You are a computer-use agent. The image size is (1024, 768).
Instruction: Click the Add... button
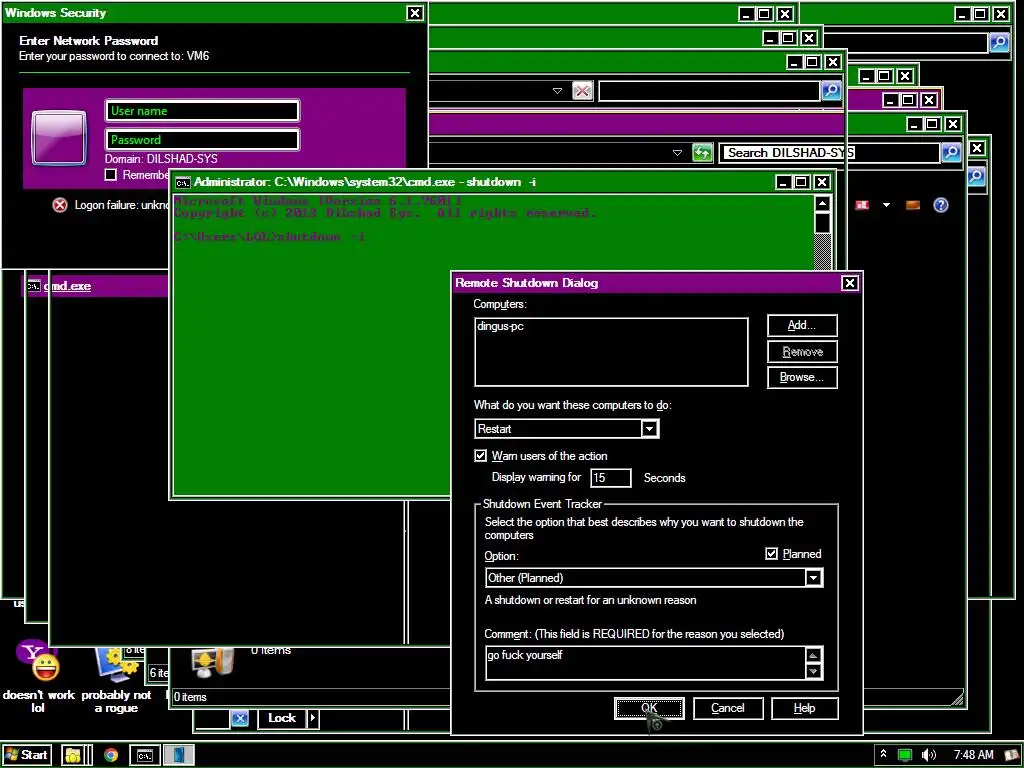pos(802,325)
